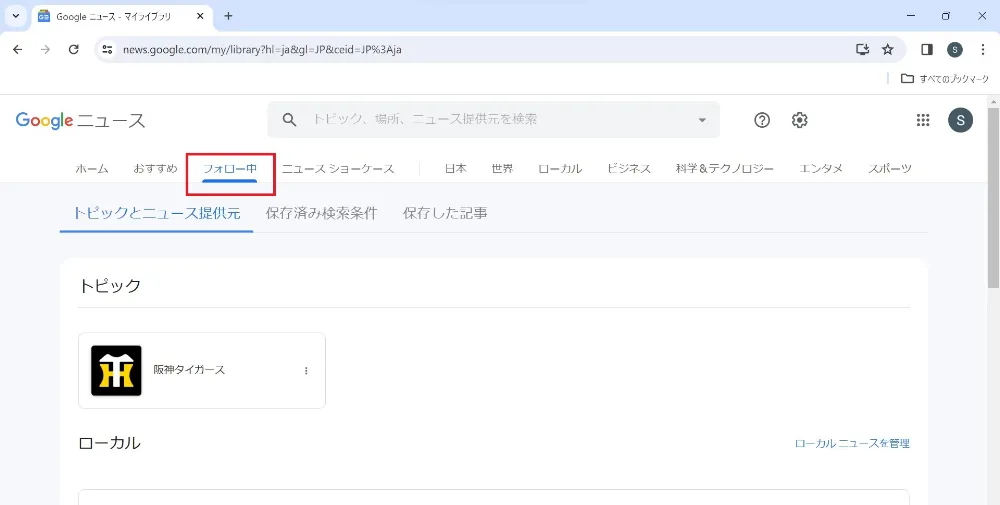Image resolution: width=1000 pixels, height=505 pixels.
Task: Click the page vertical scrollbar
Action: [994, 198]
